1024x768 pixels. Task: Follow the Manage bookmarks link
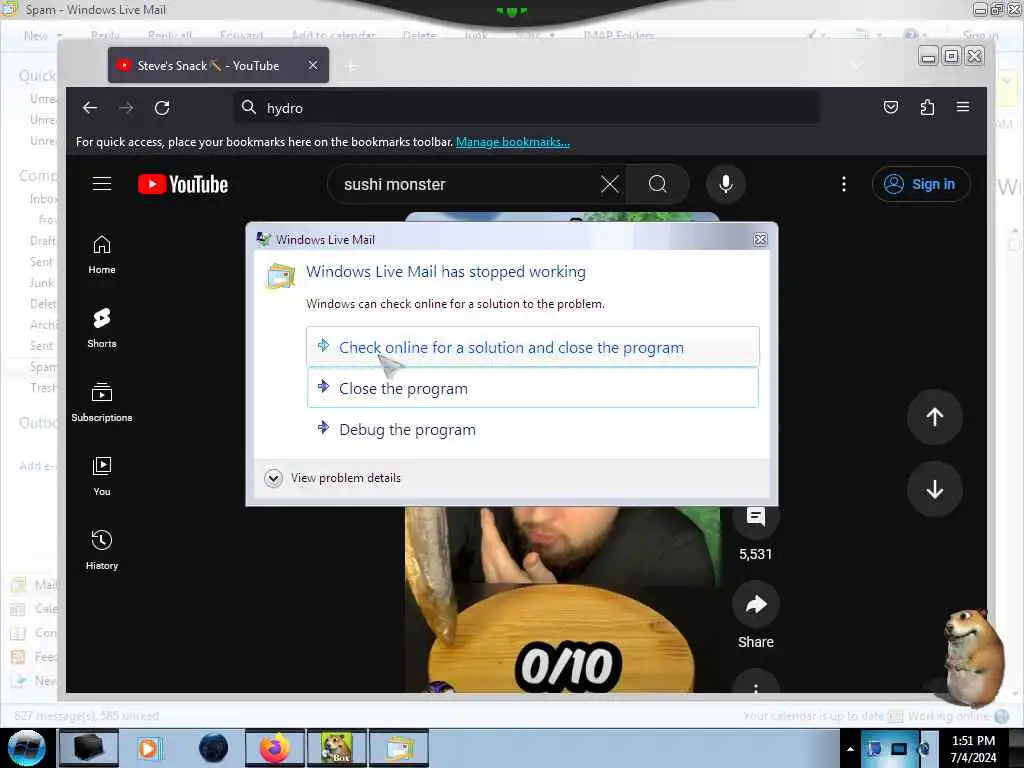(513, 142)
